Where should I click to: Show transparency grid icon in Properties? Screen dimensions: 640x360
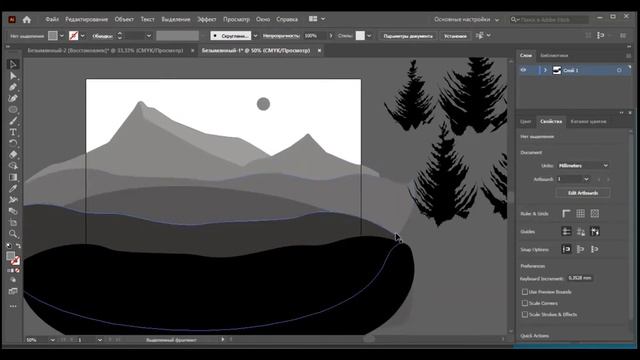(595, 213)
